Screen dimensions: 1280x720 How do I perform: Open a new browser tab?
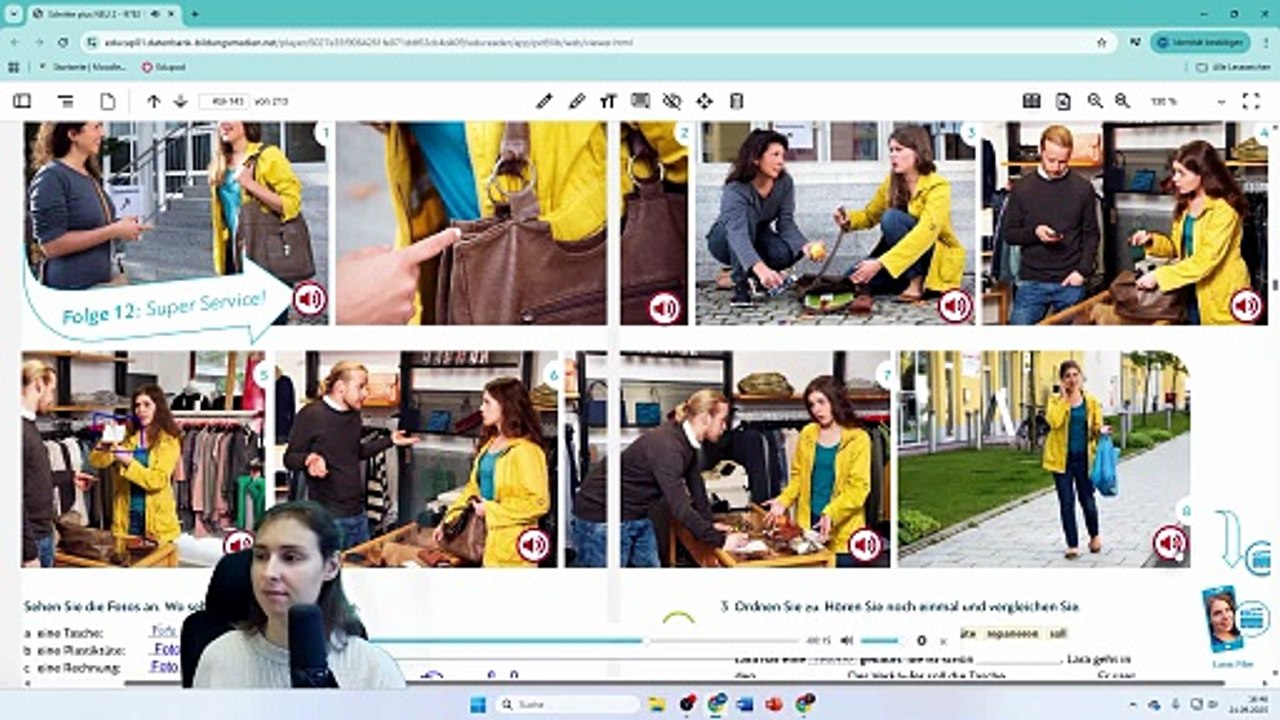[194, 14]
